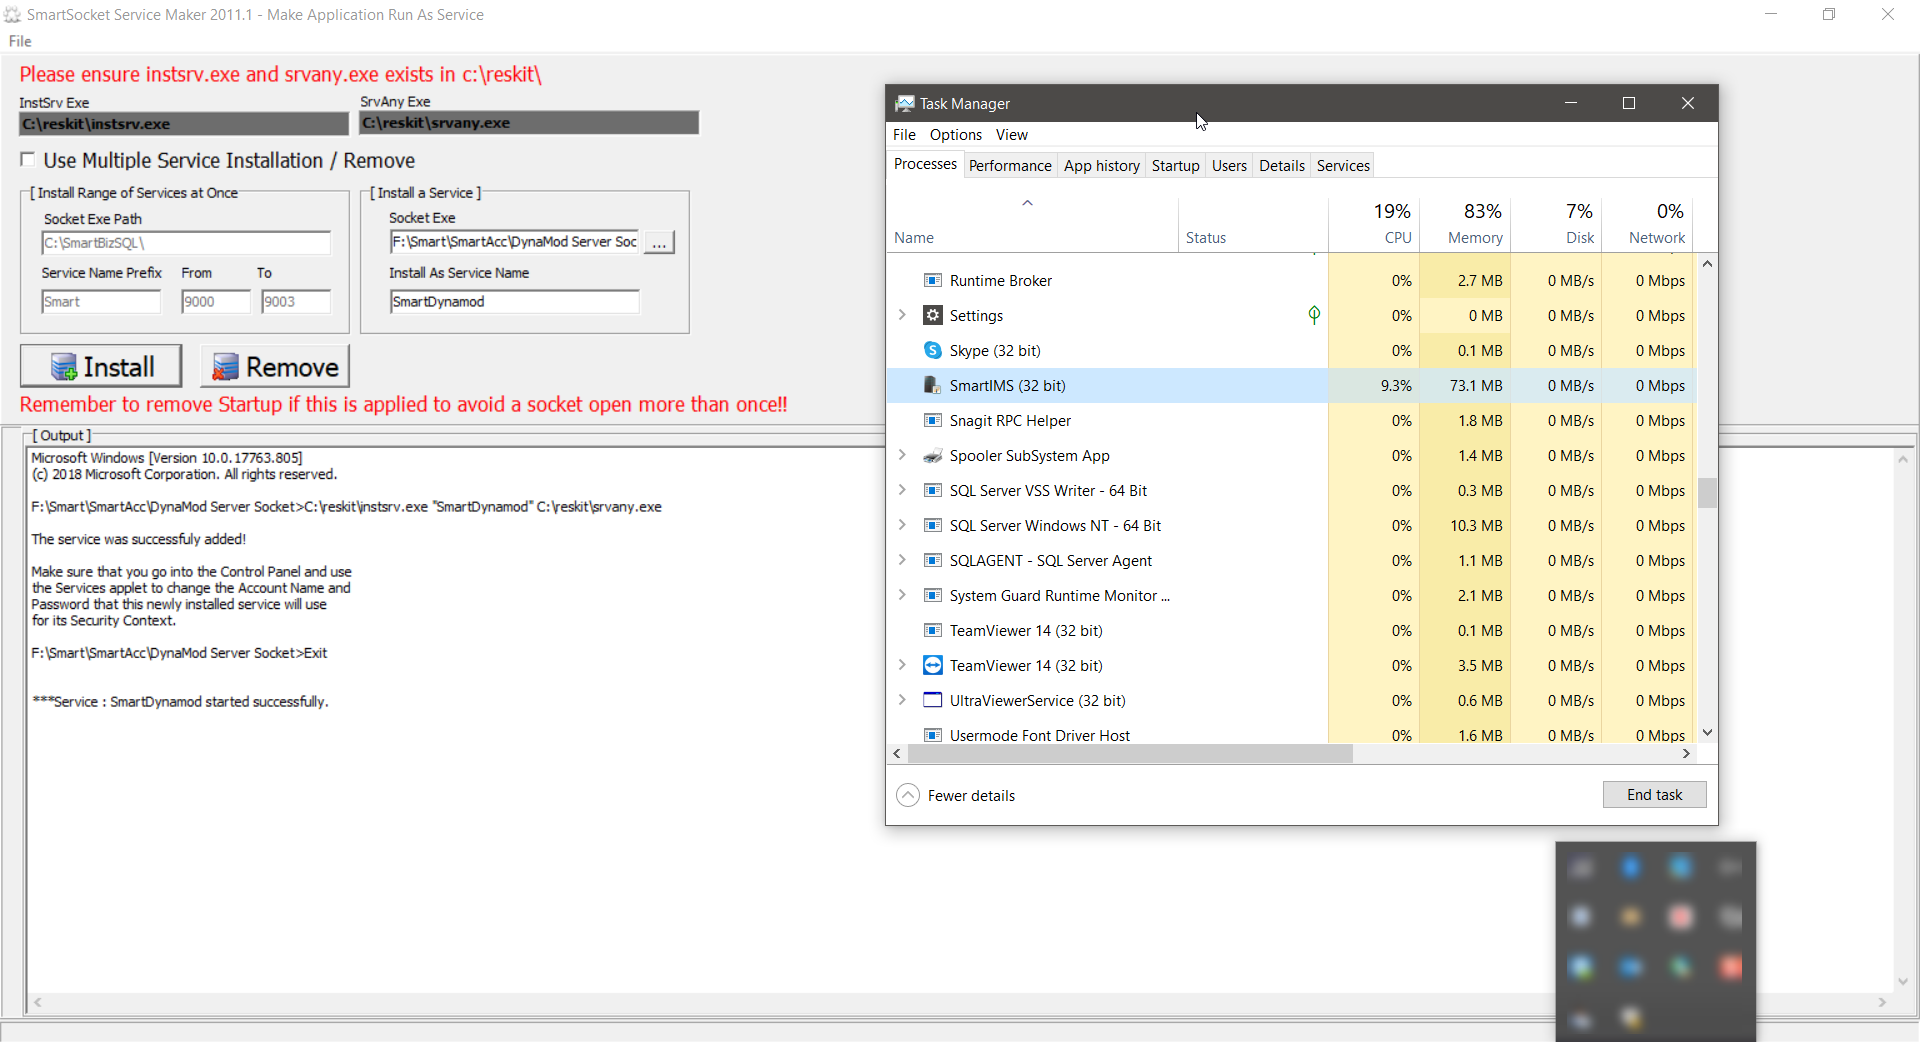The width and height of the screenshot is (1920, 1042).
Task: Click Task Manager horizontal scrollbar thumb
Action: [1129, 754]
